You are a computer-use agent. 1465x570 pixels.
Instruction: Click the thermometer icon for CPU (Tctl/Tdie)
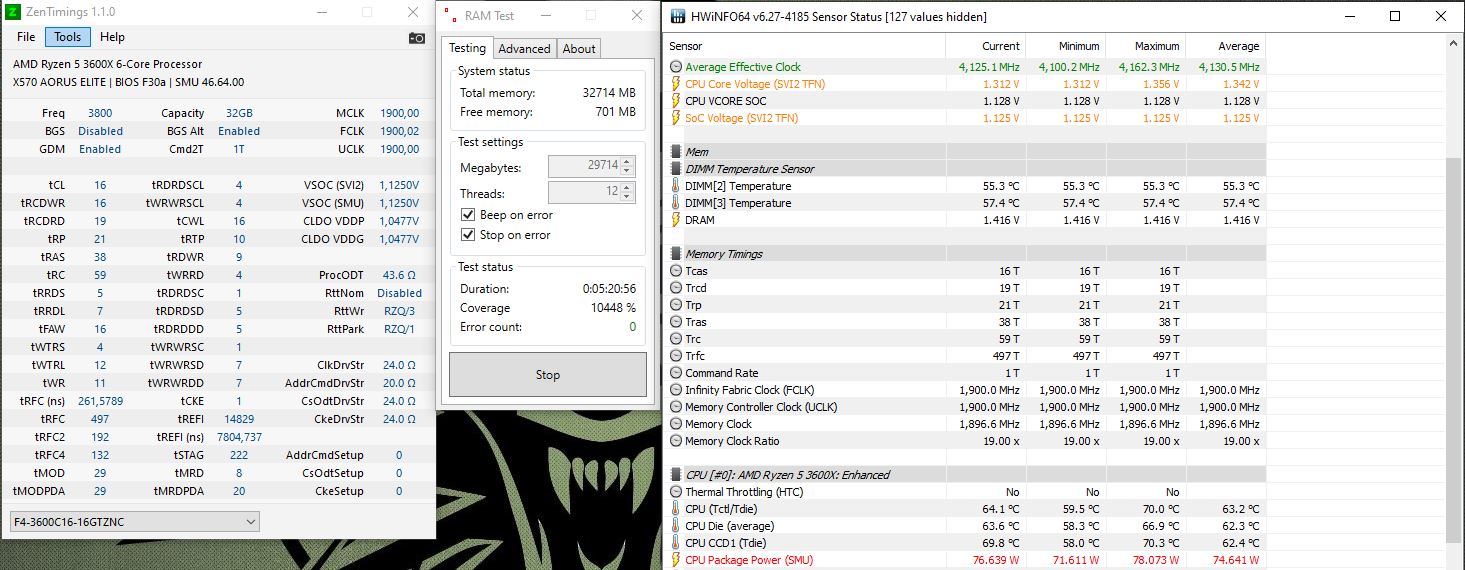pos(676,509)
